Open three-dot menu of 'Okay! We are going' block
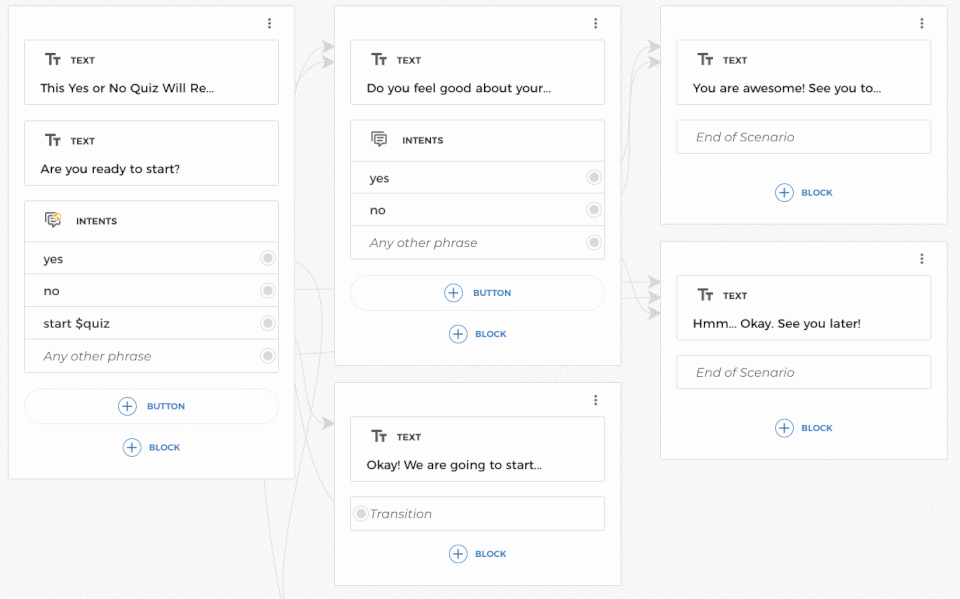The image size is (960, 599). click(x=595, y=400)
